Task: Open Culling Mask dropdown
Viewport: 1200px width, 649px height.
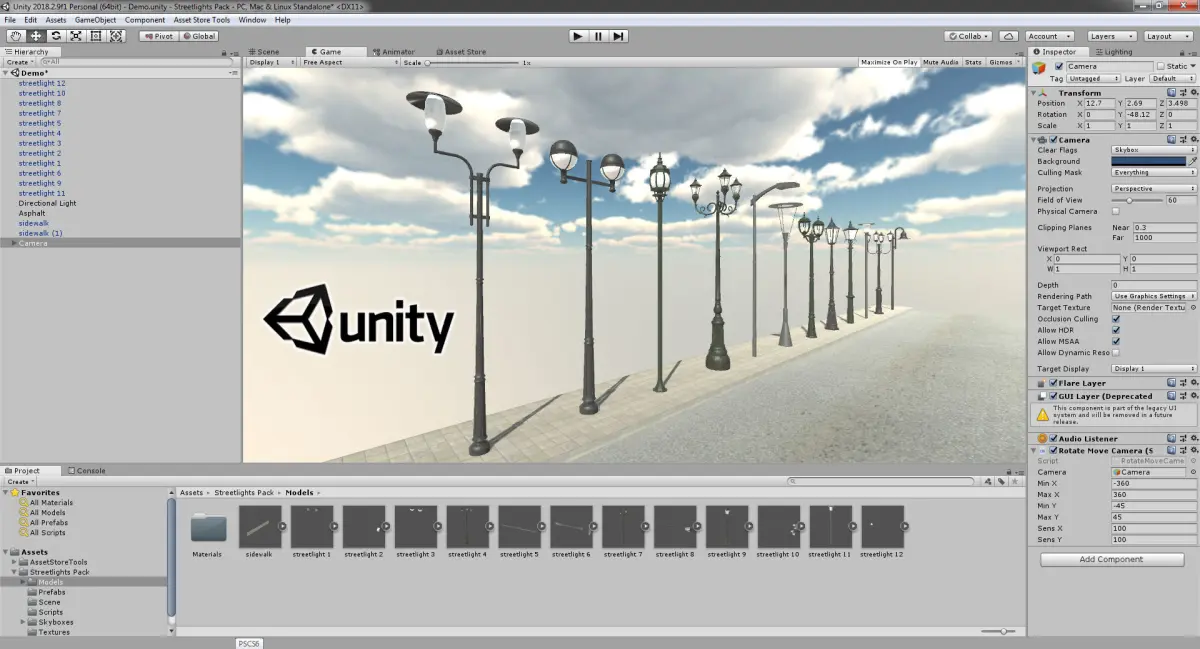Action: [1154, 172]
